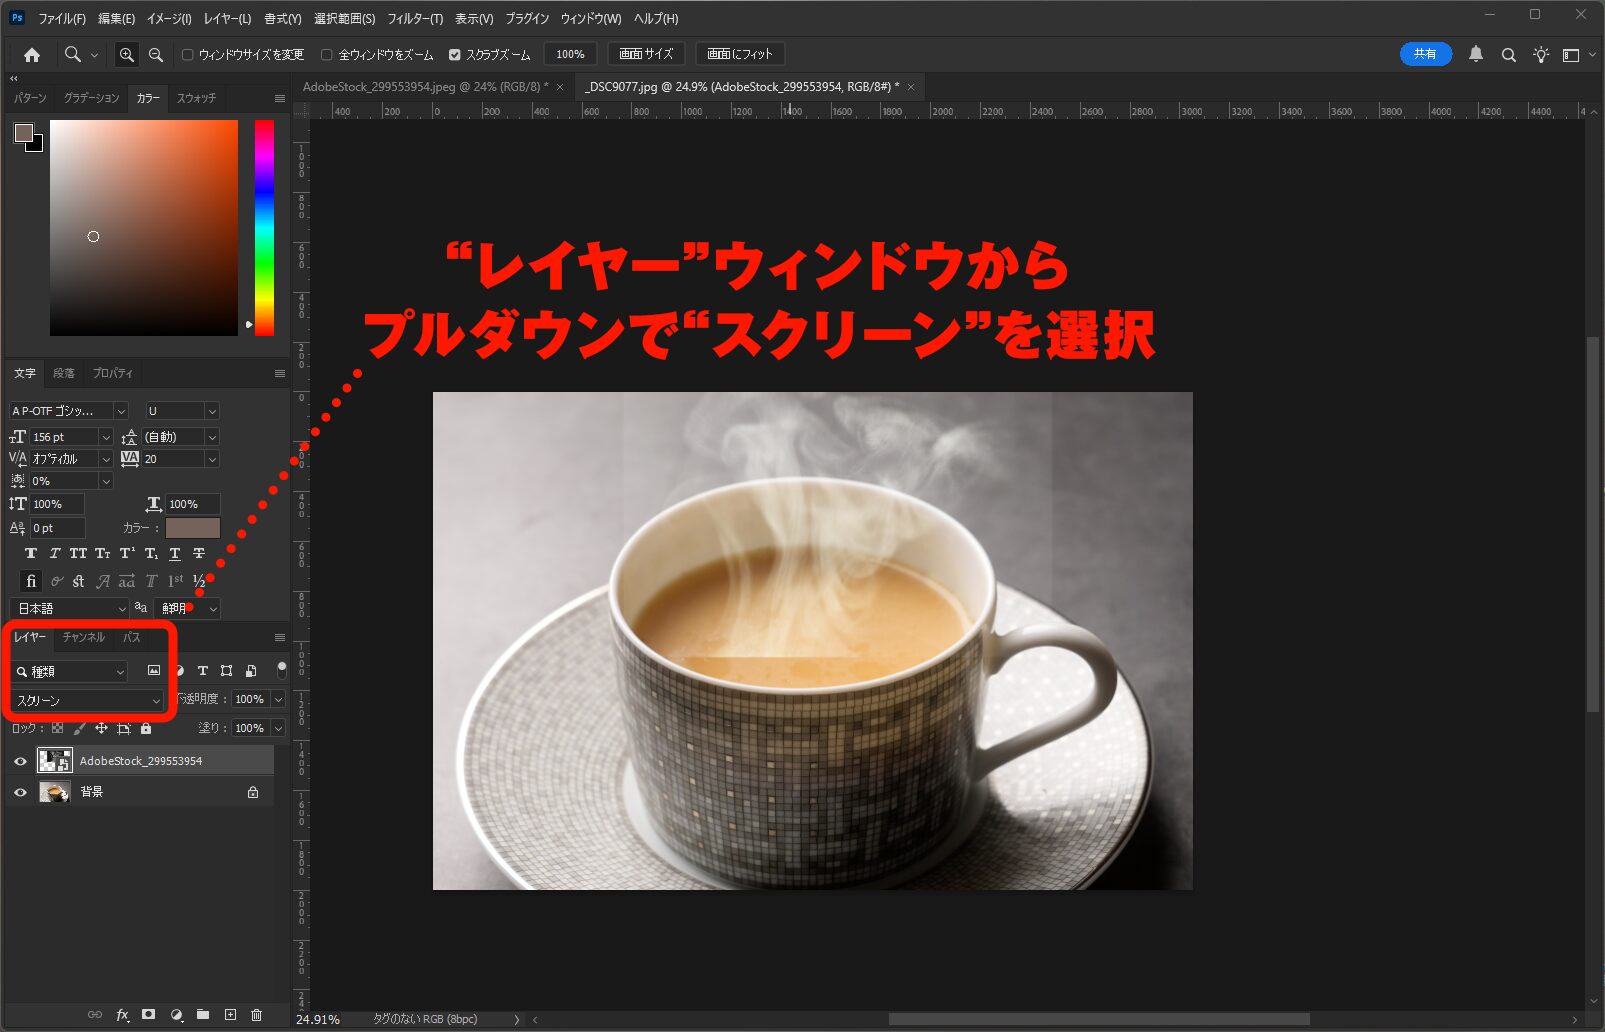The width and height of the screenshot is (1605, 1032).
Task: Select the 背景 layer thumbnail
Action: (x=54, y=792)
